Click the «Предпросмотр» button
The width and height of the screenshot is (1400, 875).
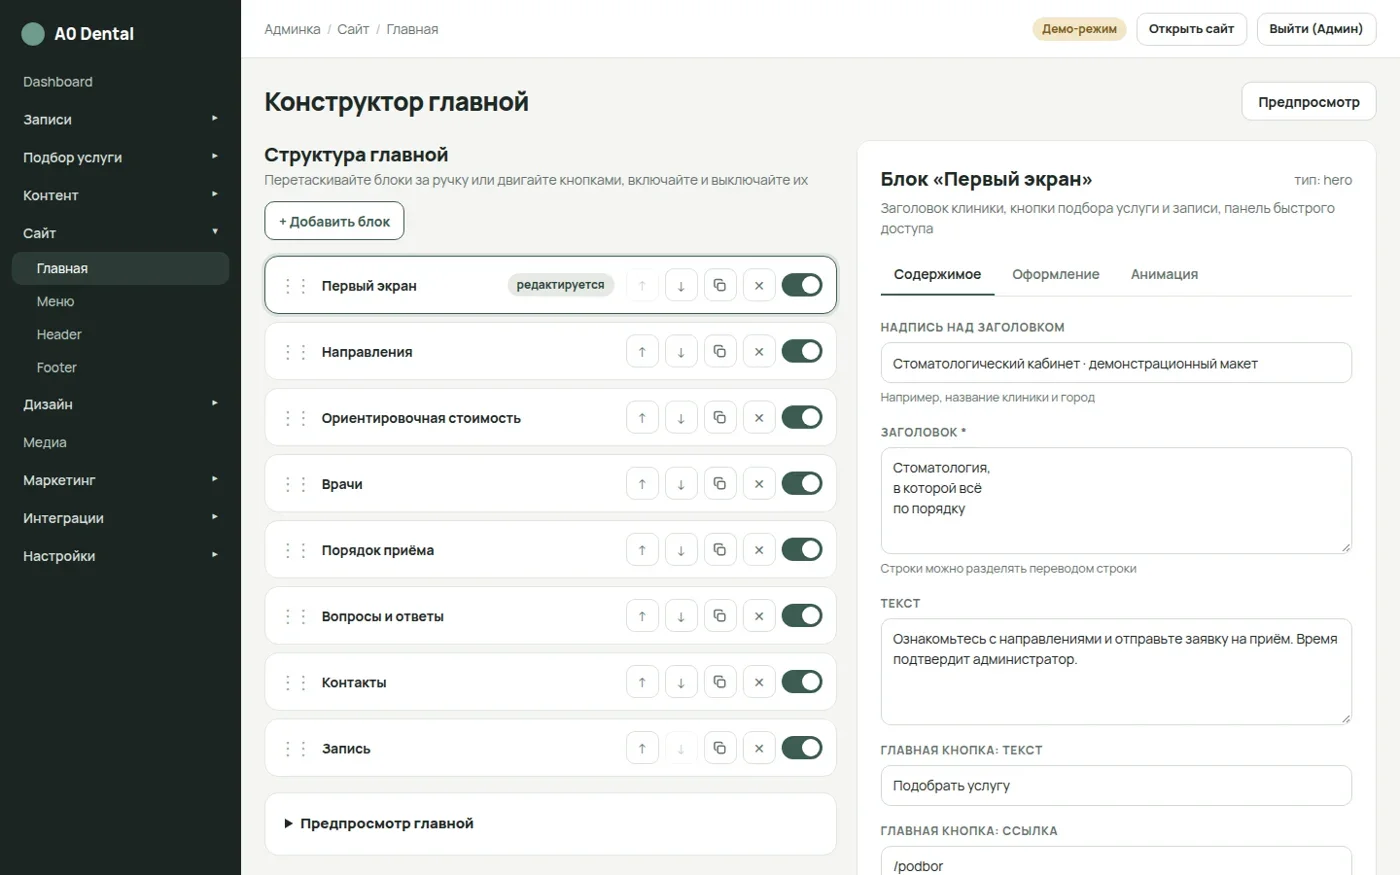click(x=1309, y=102)
